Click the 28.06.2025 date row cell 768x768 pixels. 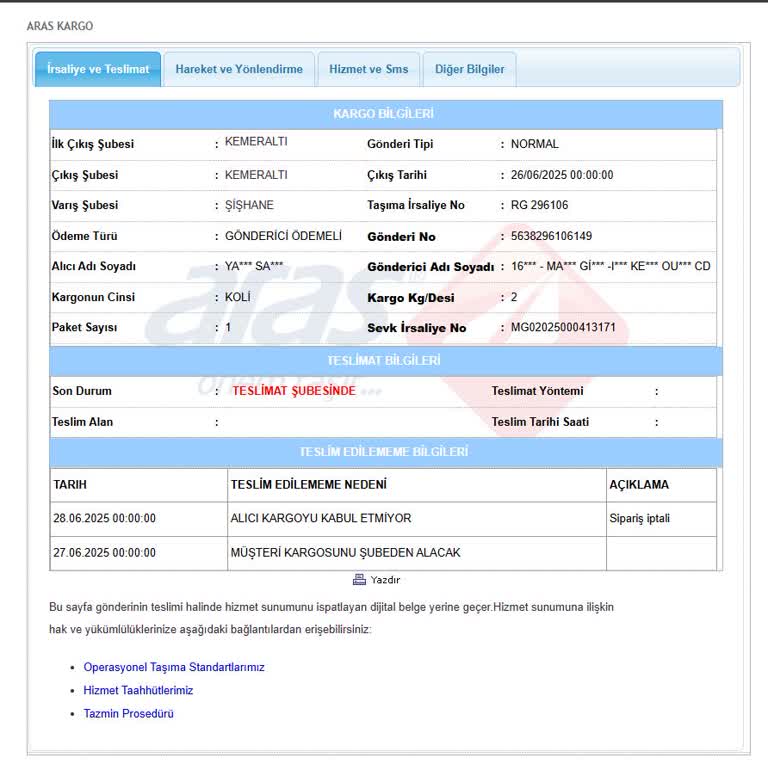(x=139, y=519)
